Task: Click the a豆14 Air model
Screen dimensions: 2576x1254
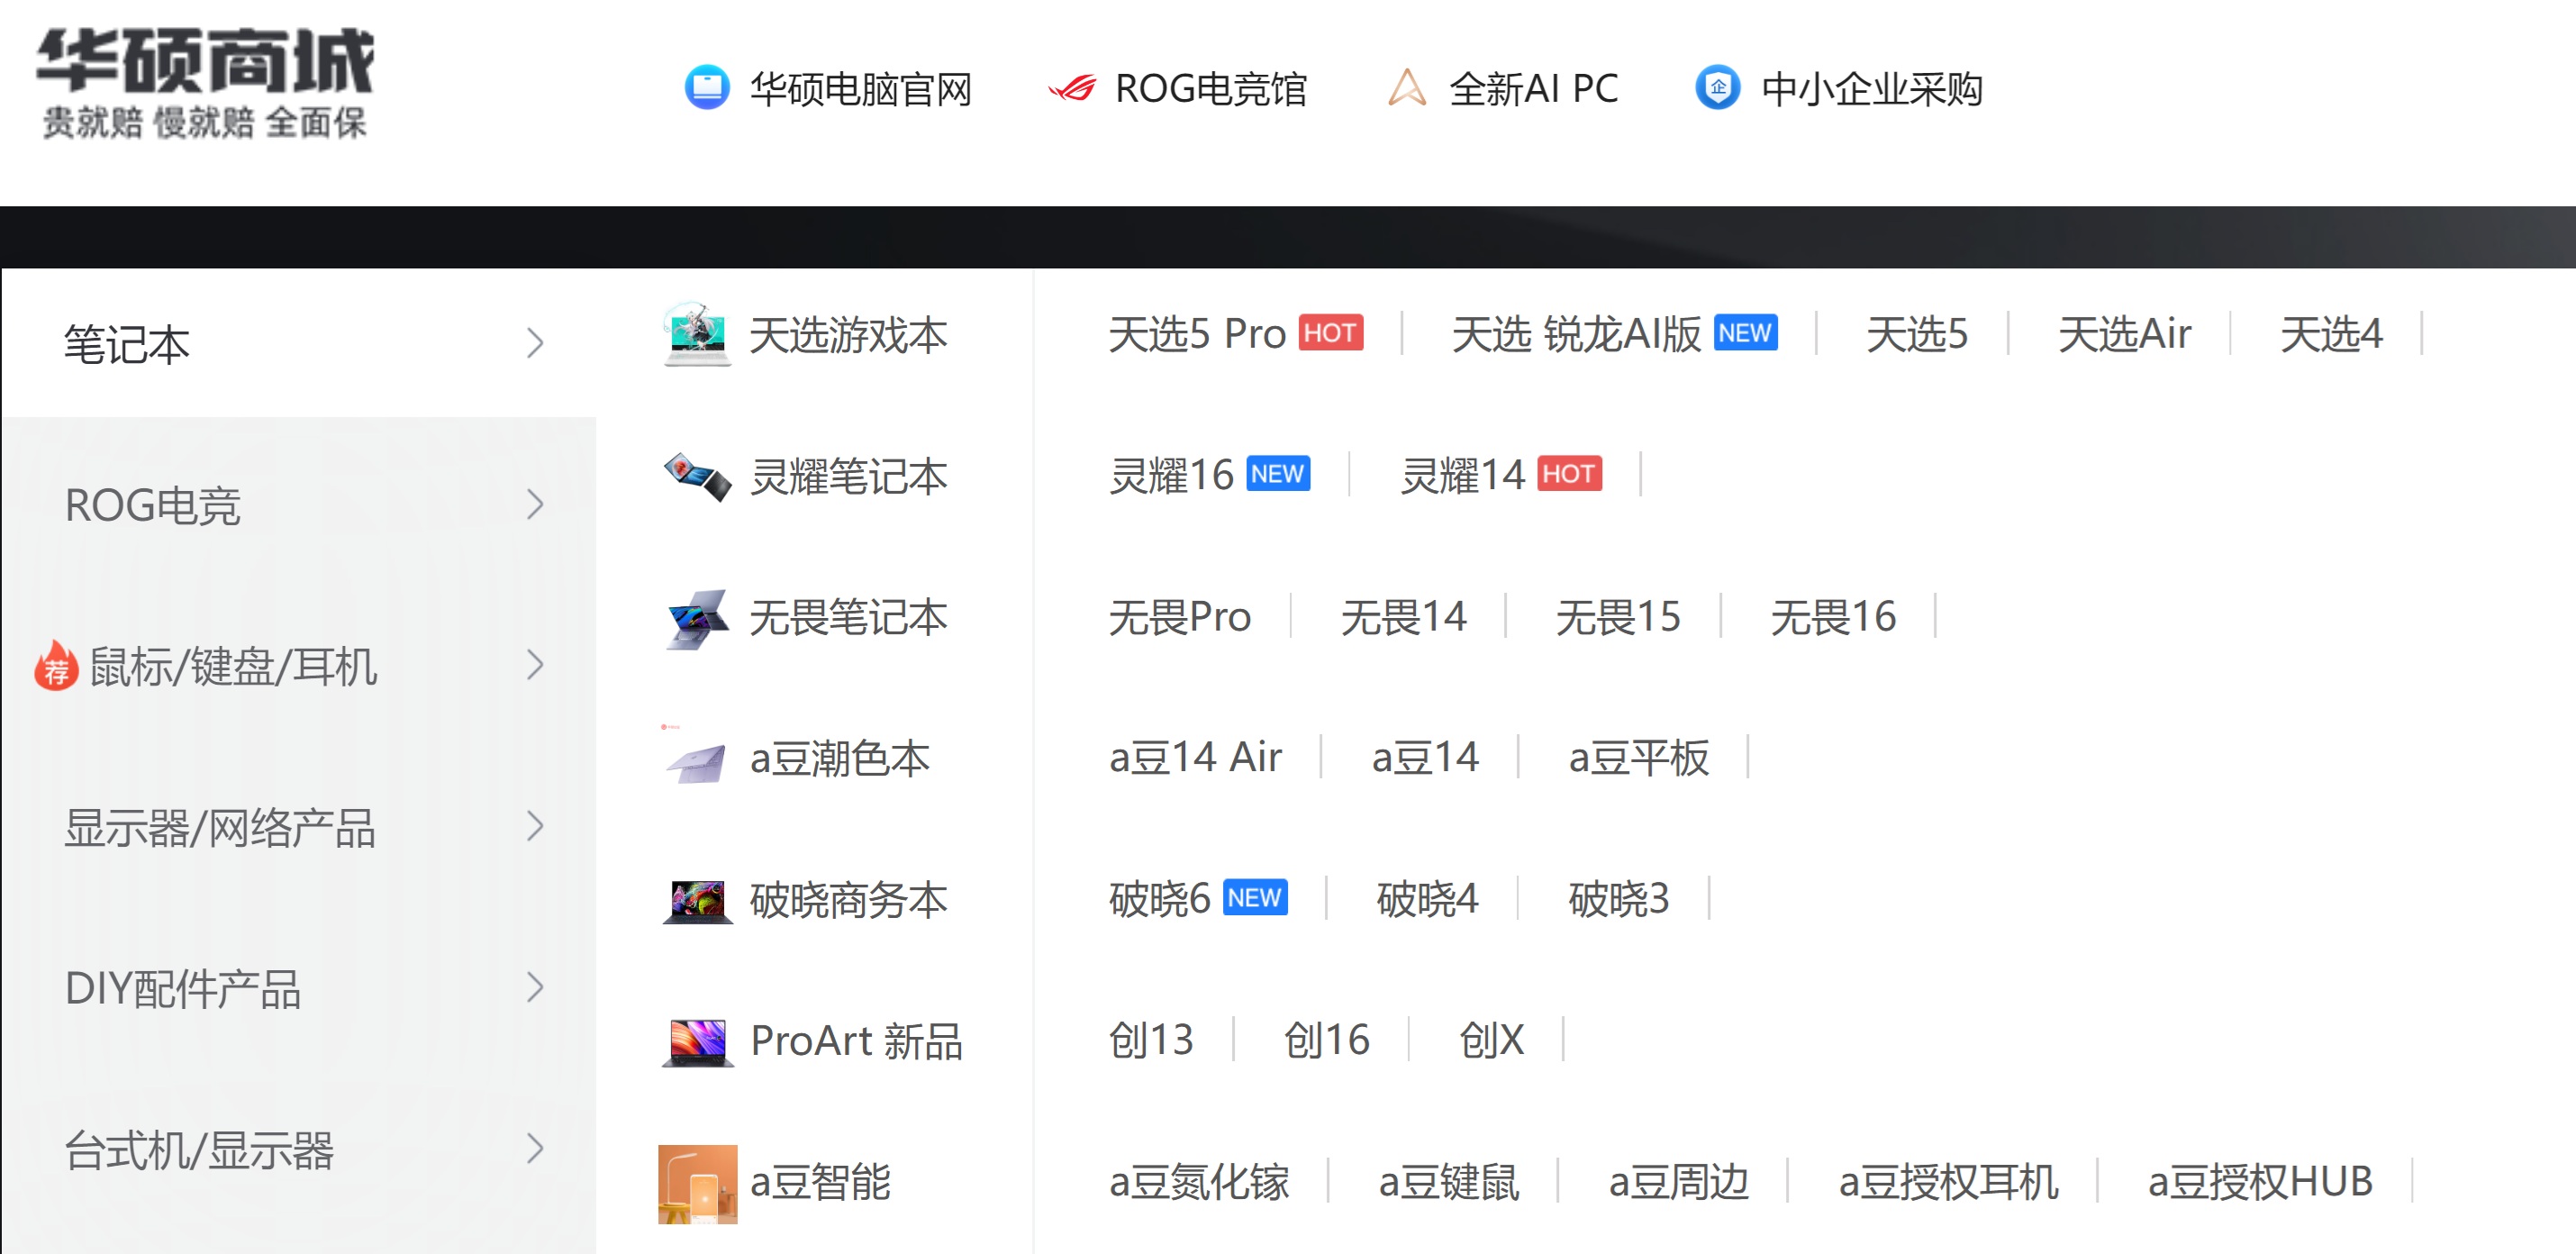Action: click(1195, 757)
